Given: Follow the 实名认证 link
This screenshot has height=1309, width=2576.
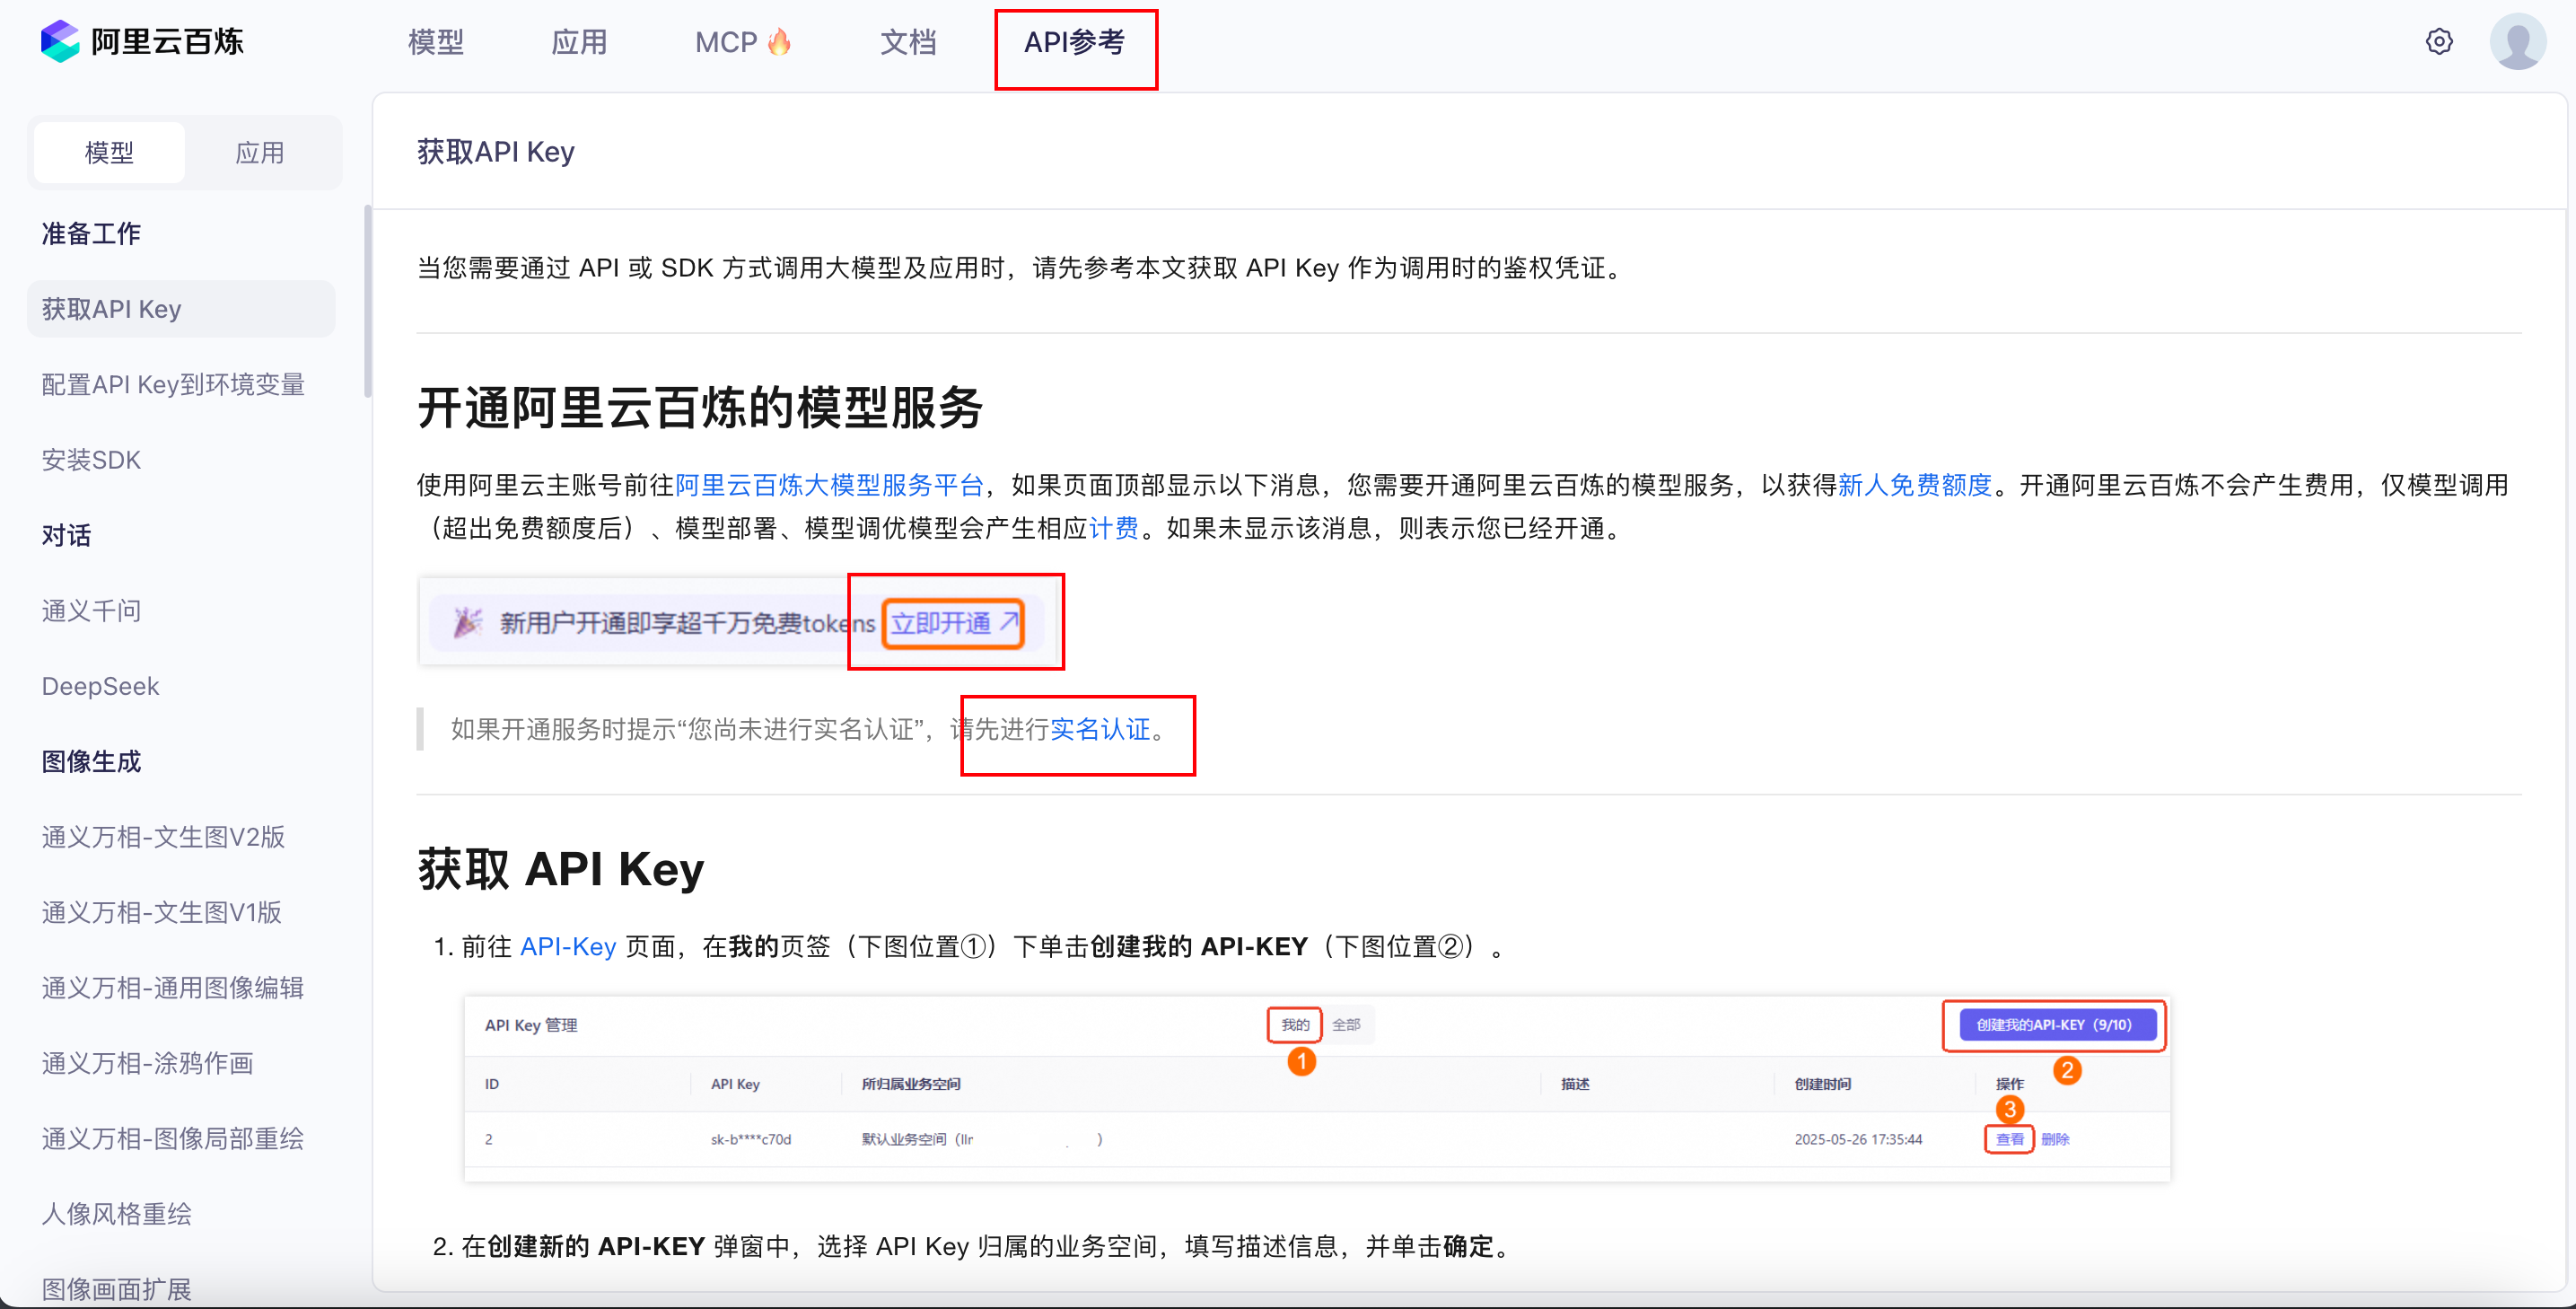Looking at the screenshot, I should 1100,729.
